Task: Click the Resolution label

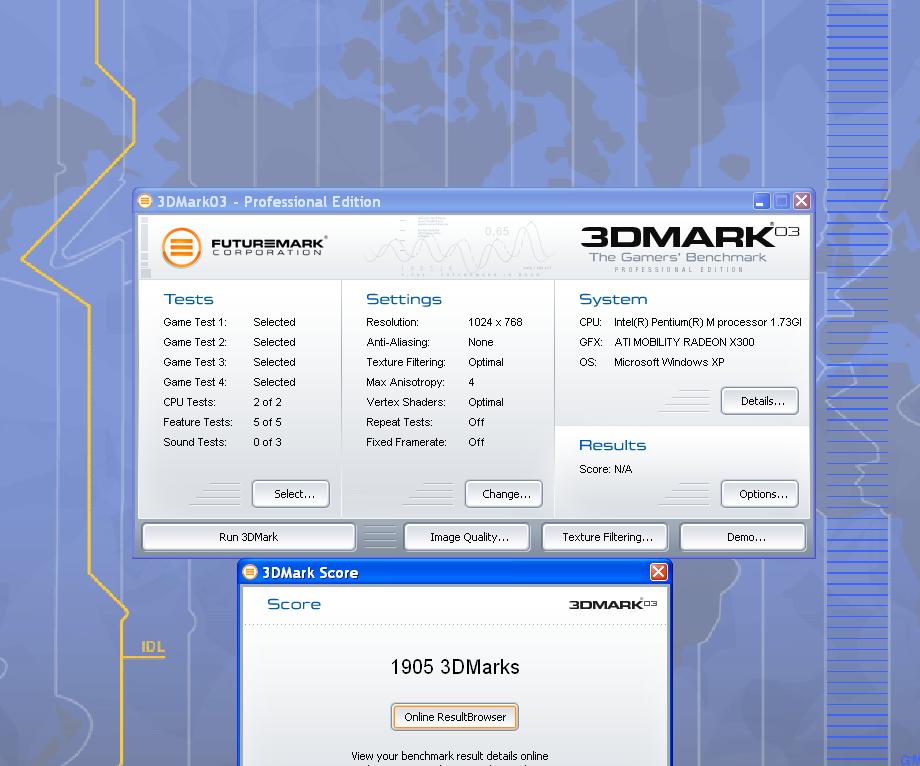Action: pyautogui.click(x=393, y=322)
